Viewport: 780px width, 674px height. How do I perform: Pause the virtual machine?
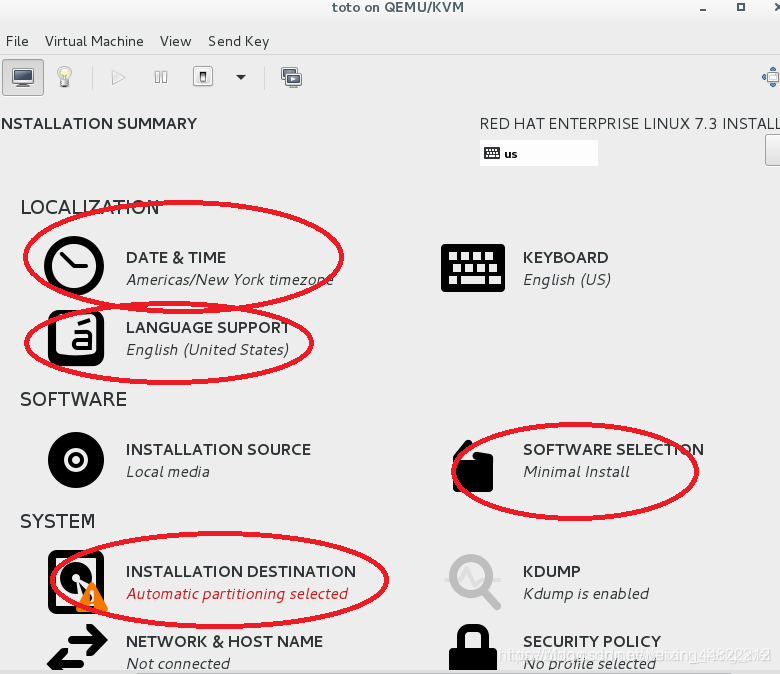coord(161,78)
